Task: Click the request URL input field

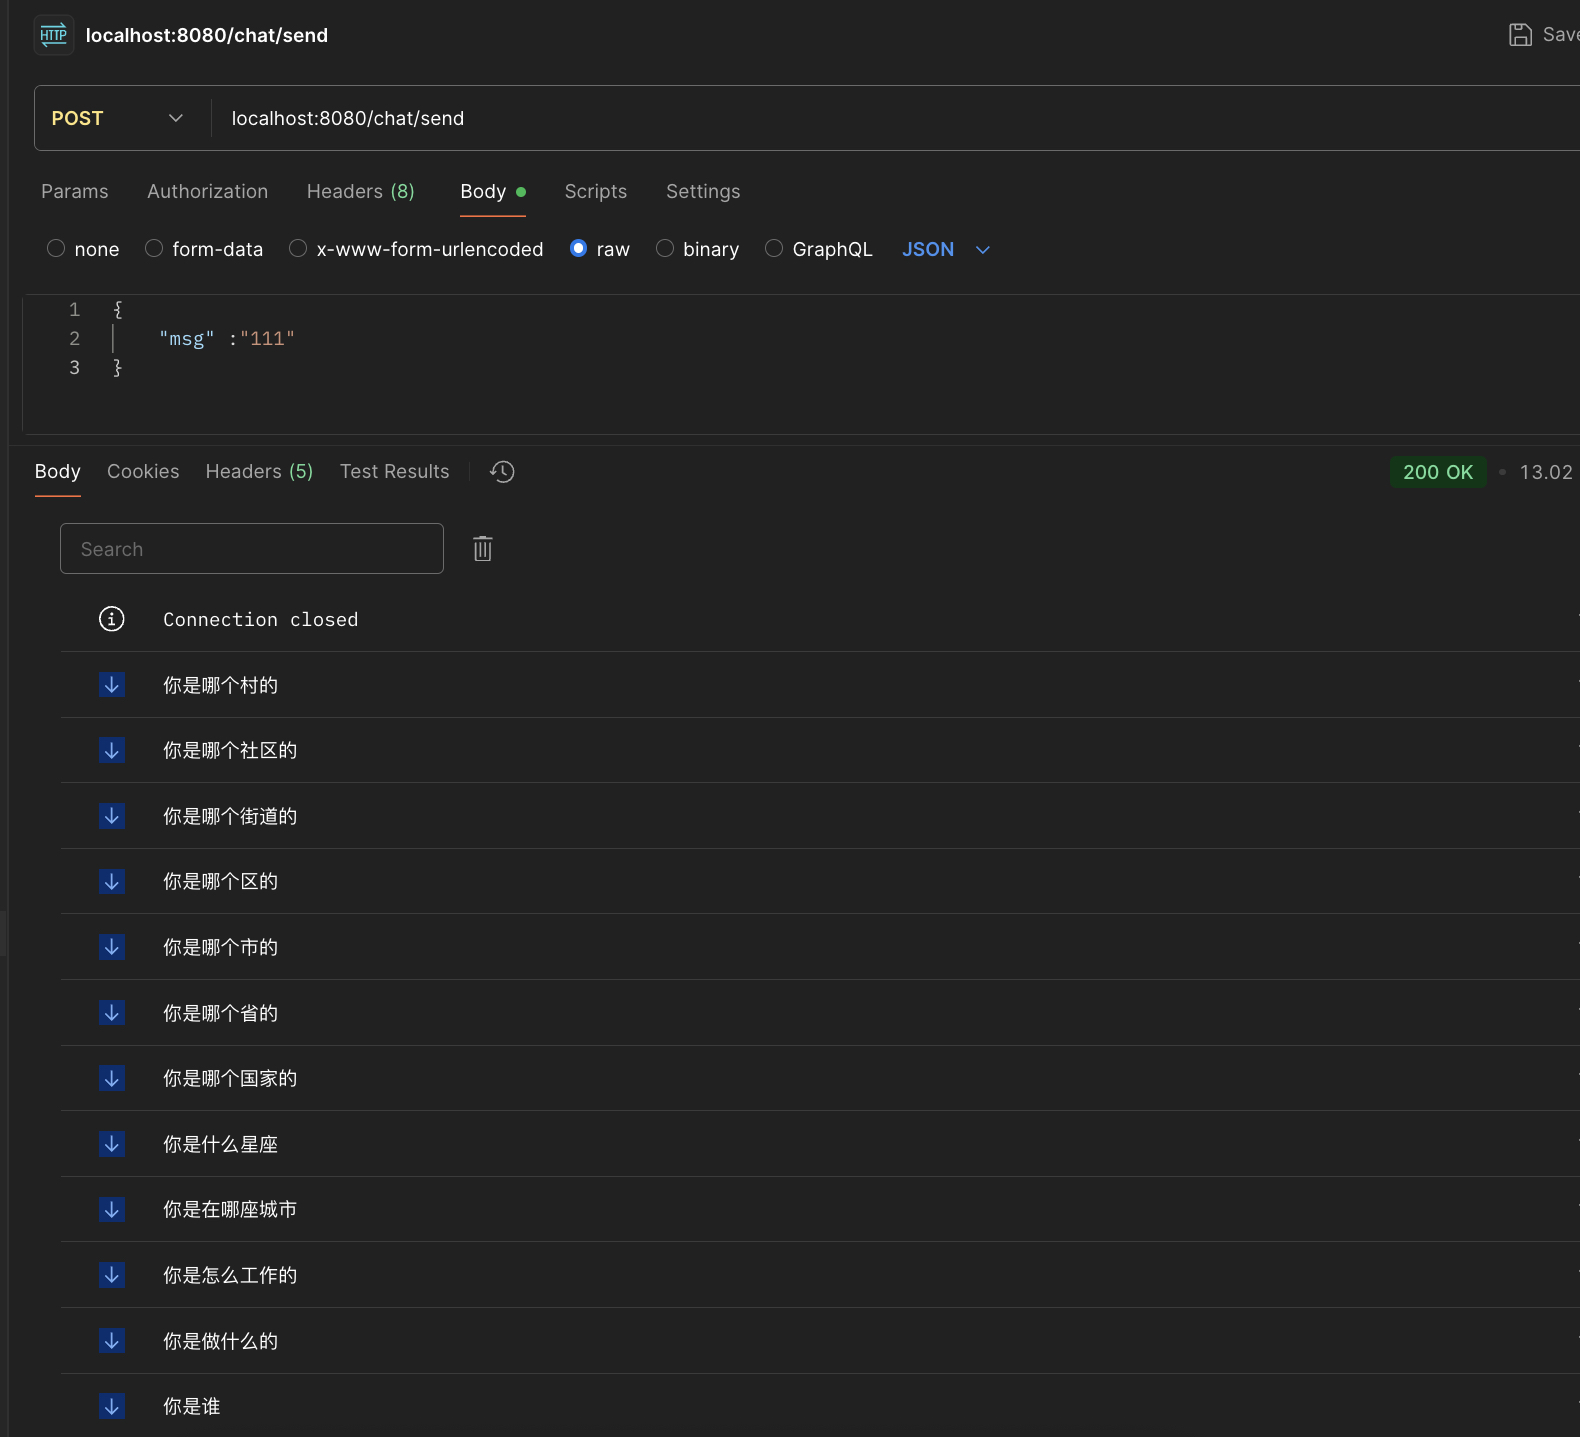Action: 800,118
